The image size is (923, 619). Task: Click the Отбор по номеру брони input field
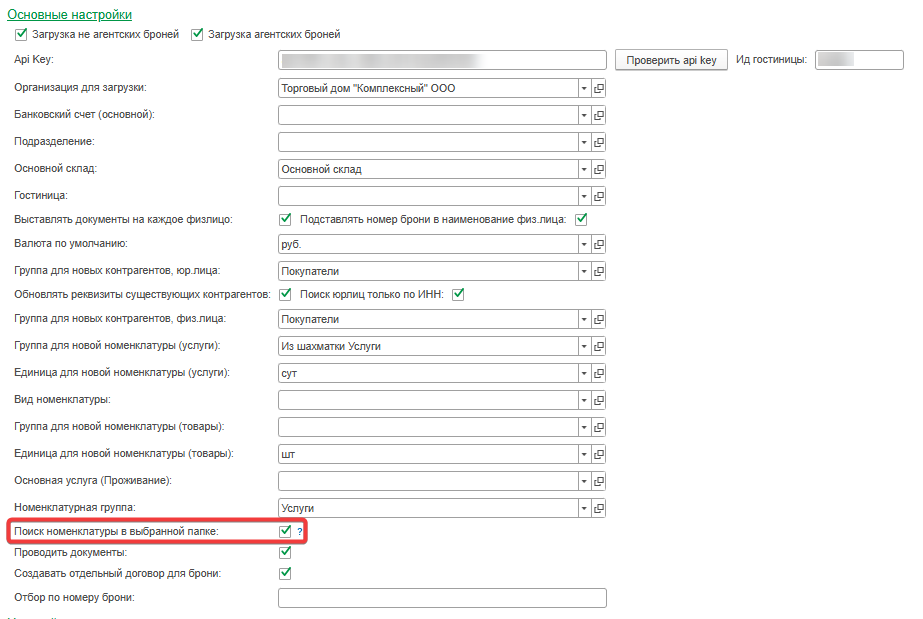tap(442, 598)
